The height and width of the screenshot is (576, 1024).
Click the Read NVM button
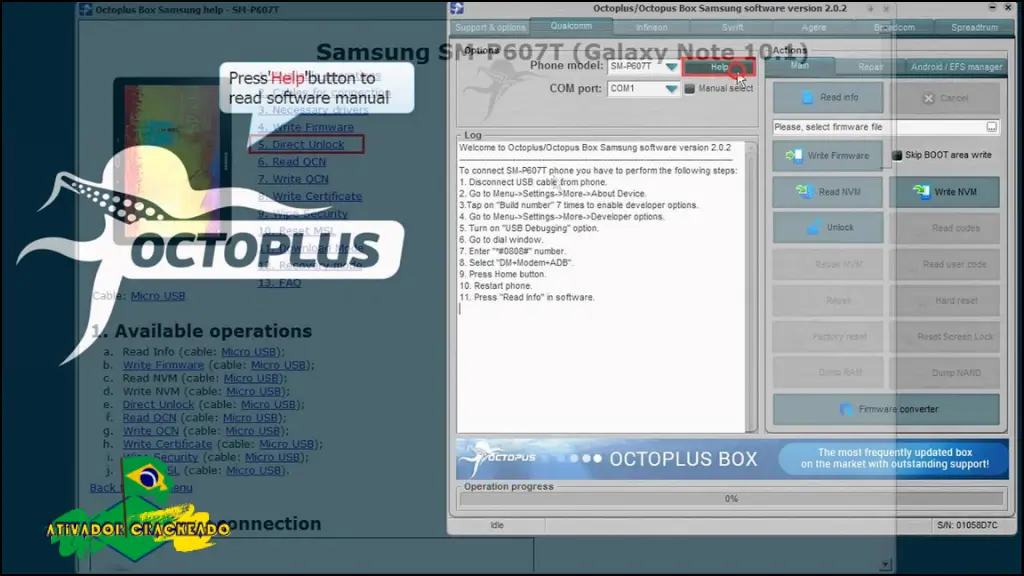tap(827, 192)
